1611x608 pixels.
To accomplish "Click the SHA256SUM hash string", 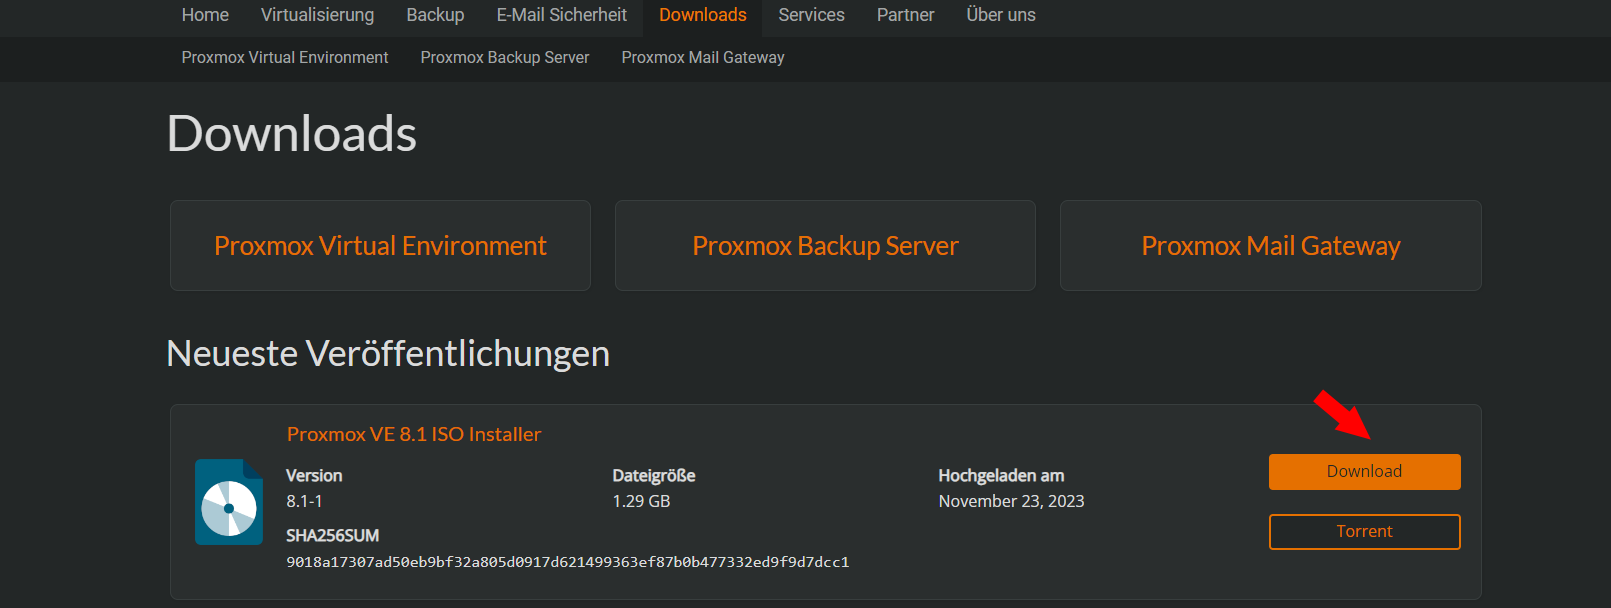I will [568, 562].
